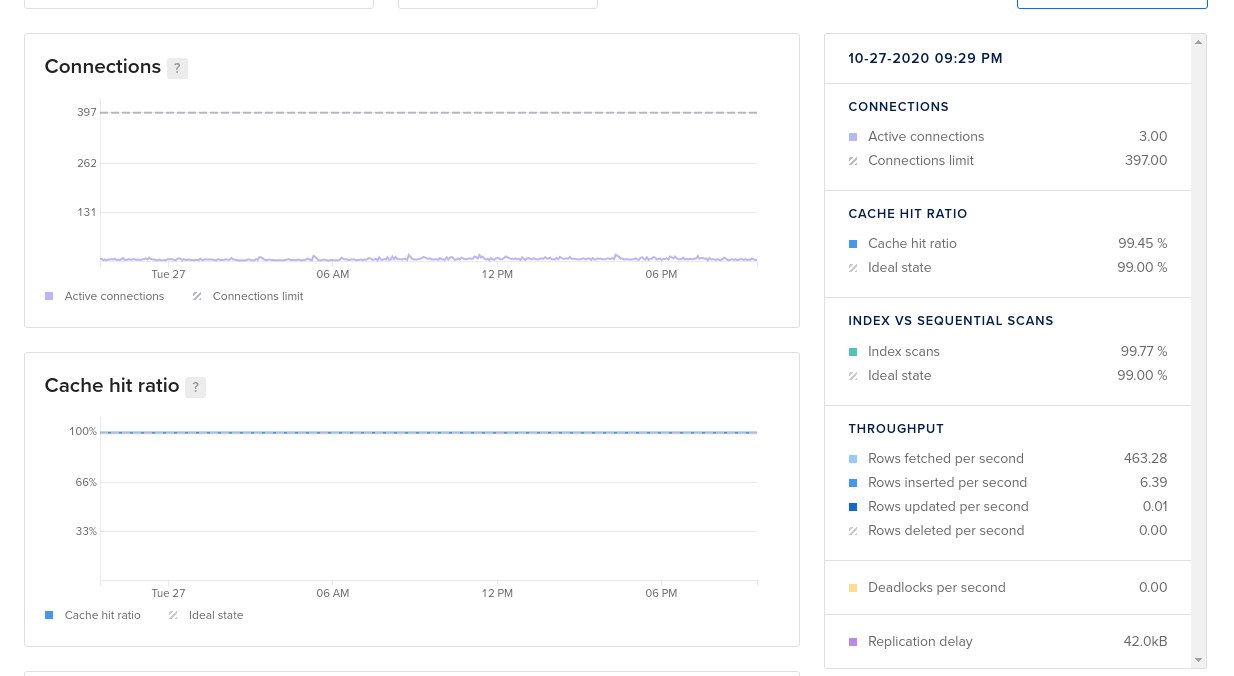Click the purple Replication delay swatch
Screen dimensions: 1234x676
click(853, 642)
